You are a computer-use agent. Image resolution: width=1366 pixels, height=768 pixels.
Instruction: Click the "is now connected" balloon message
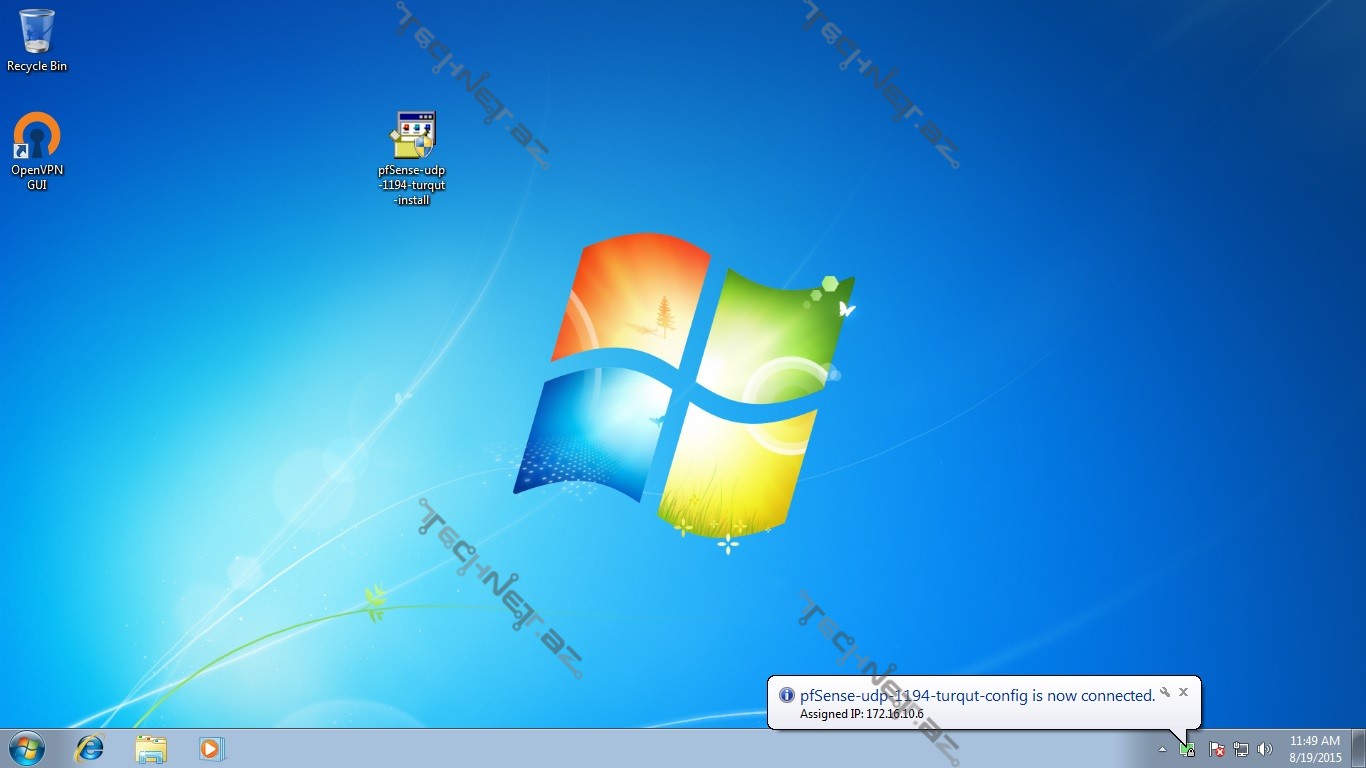pyautogui.click(x=977, y=696)
